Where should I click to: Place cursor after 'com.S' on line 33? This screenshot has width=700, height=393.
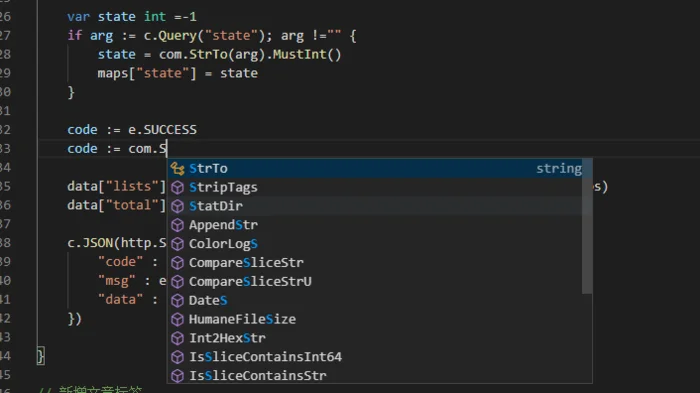(x=167, y=148)
